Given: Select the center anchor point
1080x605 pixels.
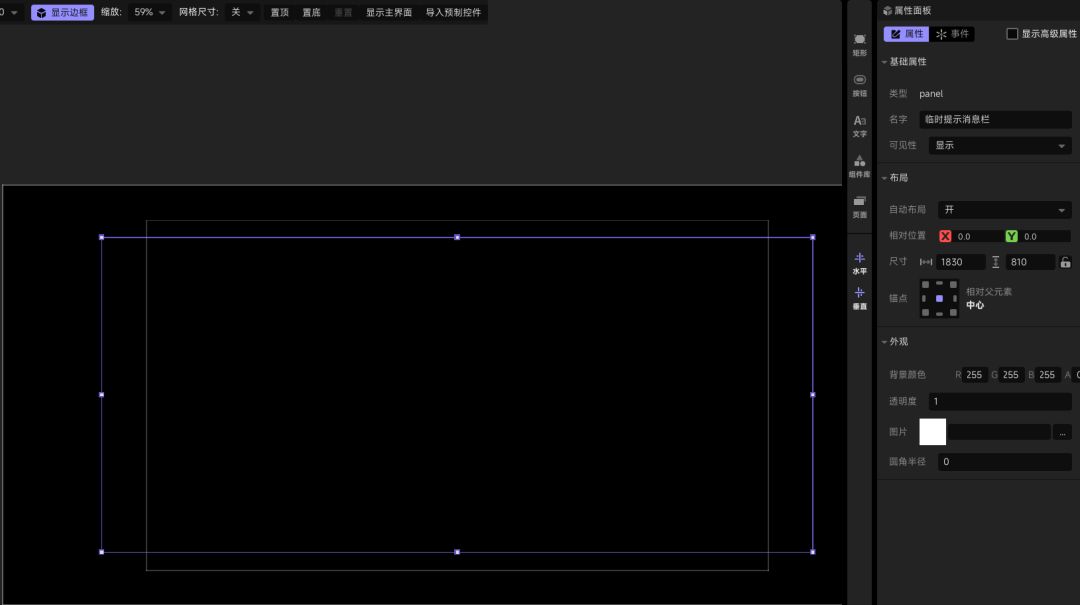Looking at the screenshot, I should (939, 298).
